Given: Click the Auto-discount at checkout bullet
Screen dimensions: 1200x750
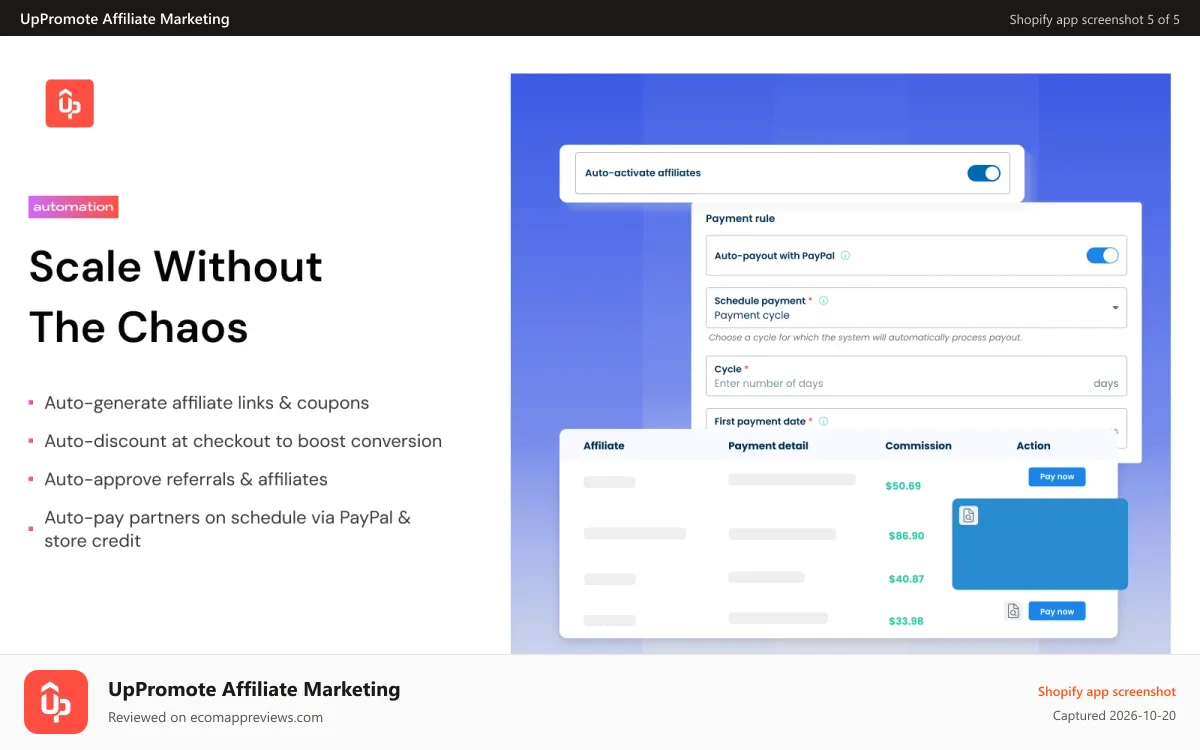Looking at the screenshot, I should (243, 441).
